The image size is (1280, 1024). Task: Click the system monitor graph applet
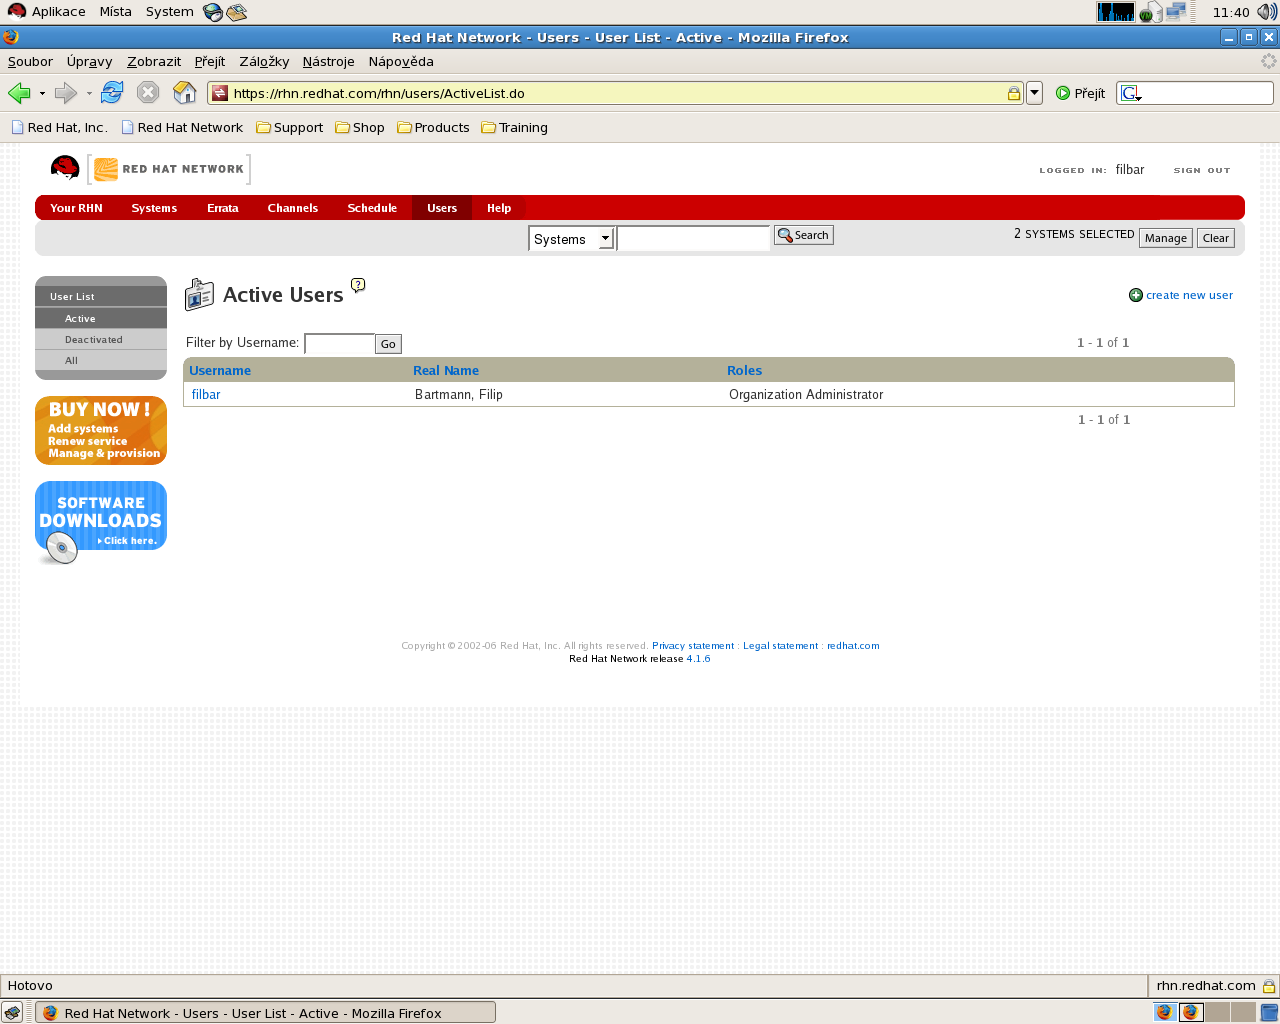(1116, 12)
